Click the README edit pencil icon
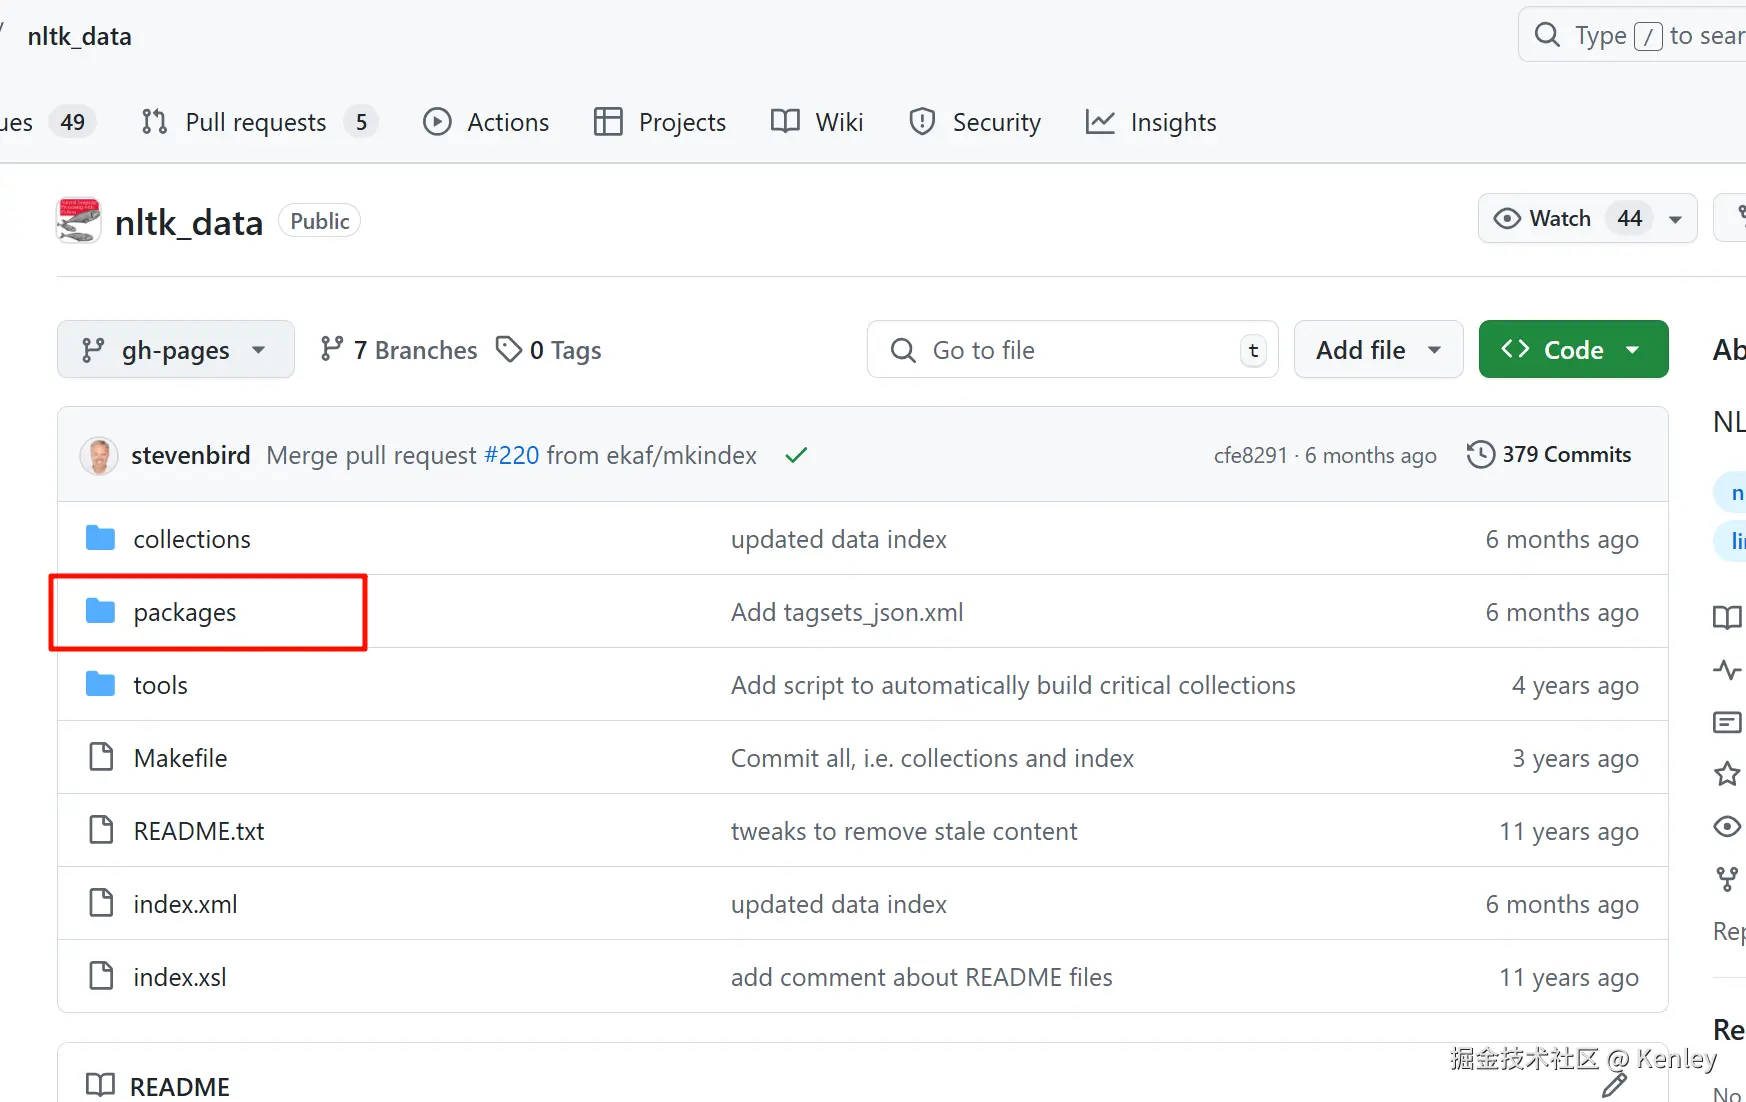 pyautogui.click(x=1614, y=1085)
